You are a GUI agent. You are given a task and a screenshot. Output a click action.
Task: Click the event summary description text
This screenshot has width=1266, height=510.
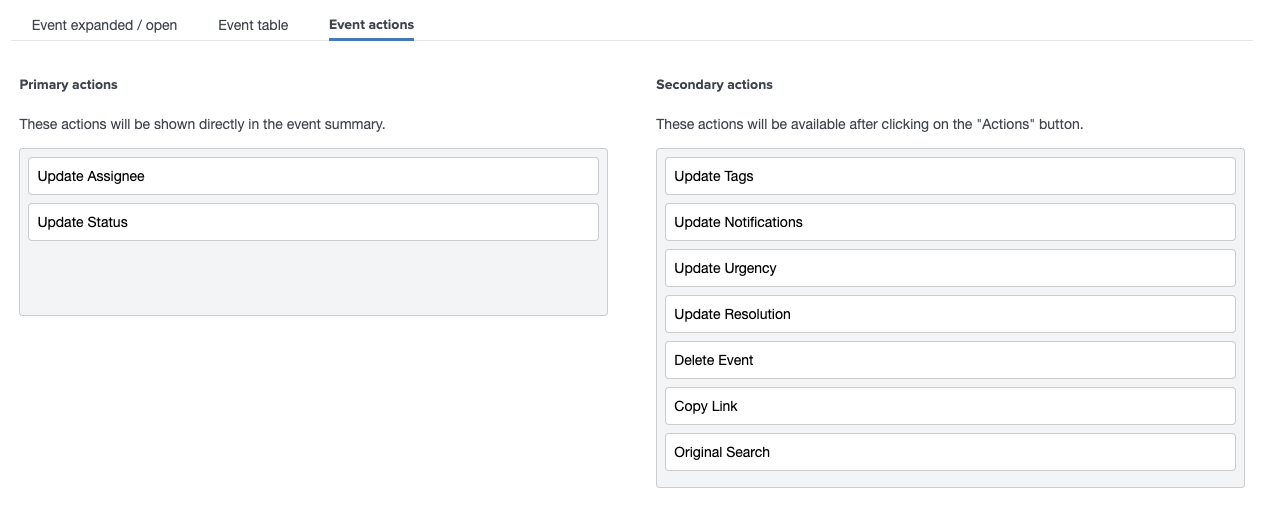click(x=202, y=125)
